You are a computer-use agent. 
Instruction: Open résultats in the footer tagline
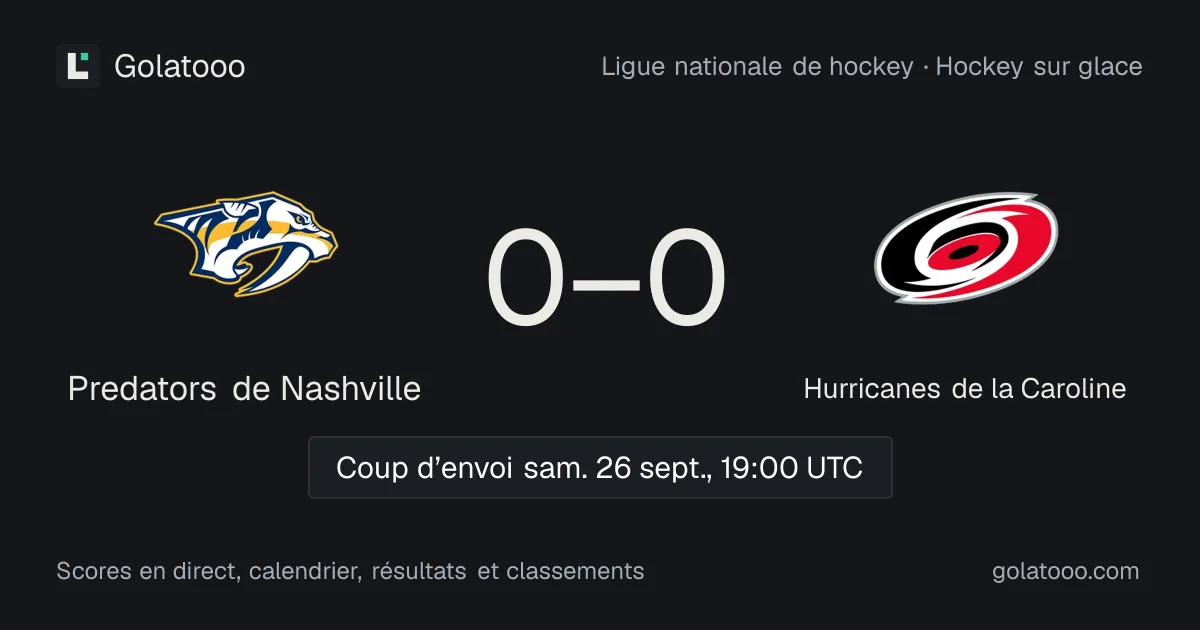coord(419,571)
